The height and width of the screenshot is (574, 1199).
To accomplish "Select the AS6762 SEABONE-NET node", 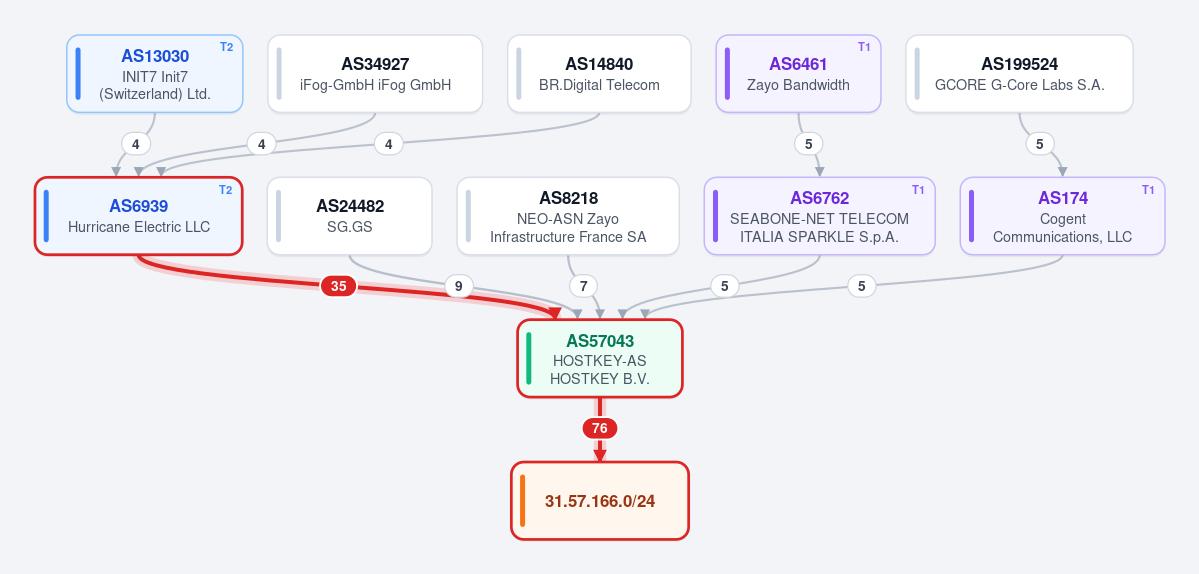I will click(820, 216).
